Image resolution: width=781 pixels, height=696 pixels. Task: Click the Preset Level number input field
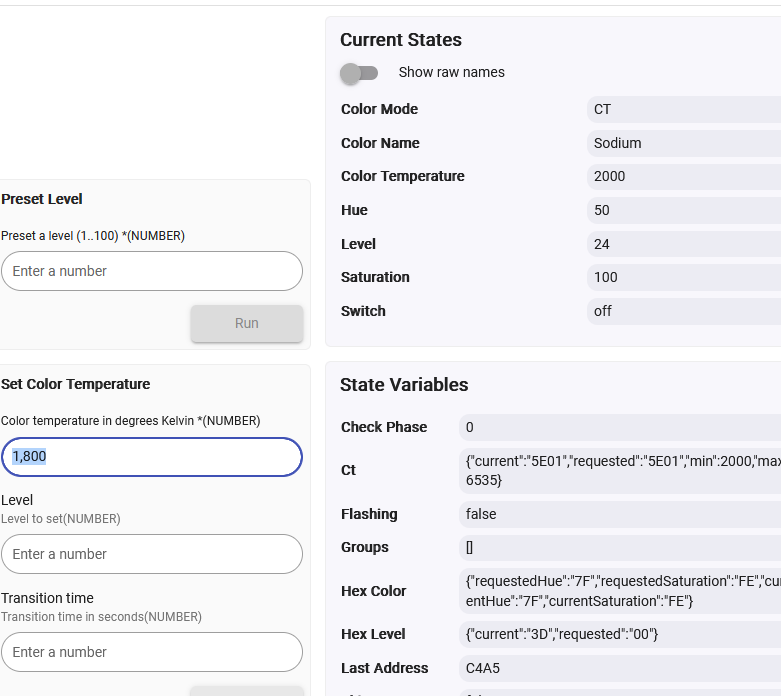coord(152,271)
